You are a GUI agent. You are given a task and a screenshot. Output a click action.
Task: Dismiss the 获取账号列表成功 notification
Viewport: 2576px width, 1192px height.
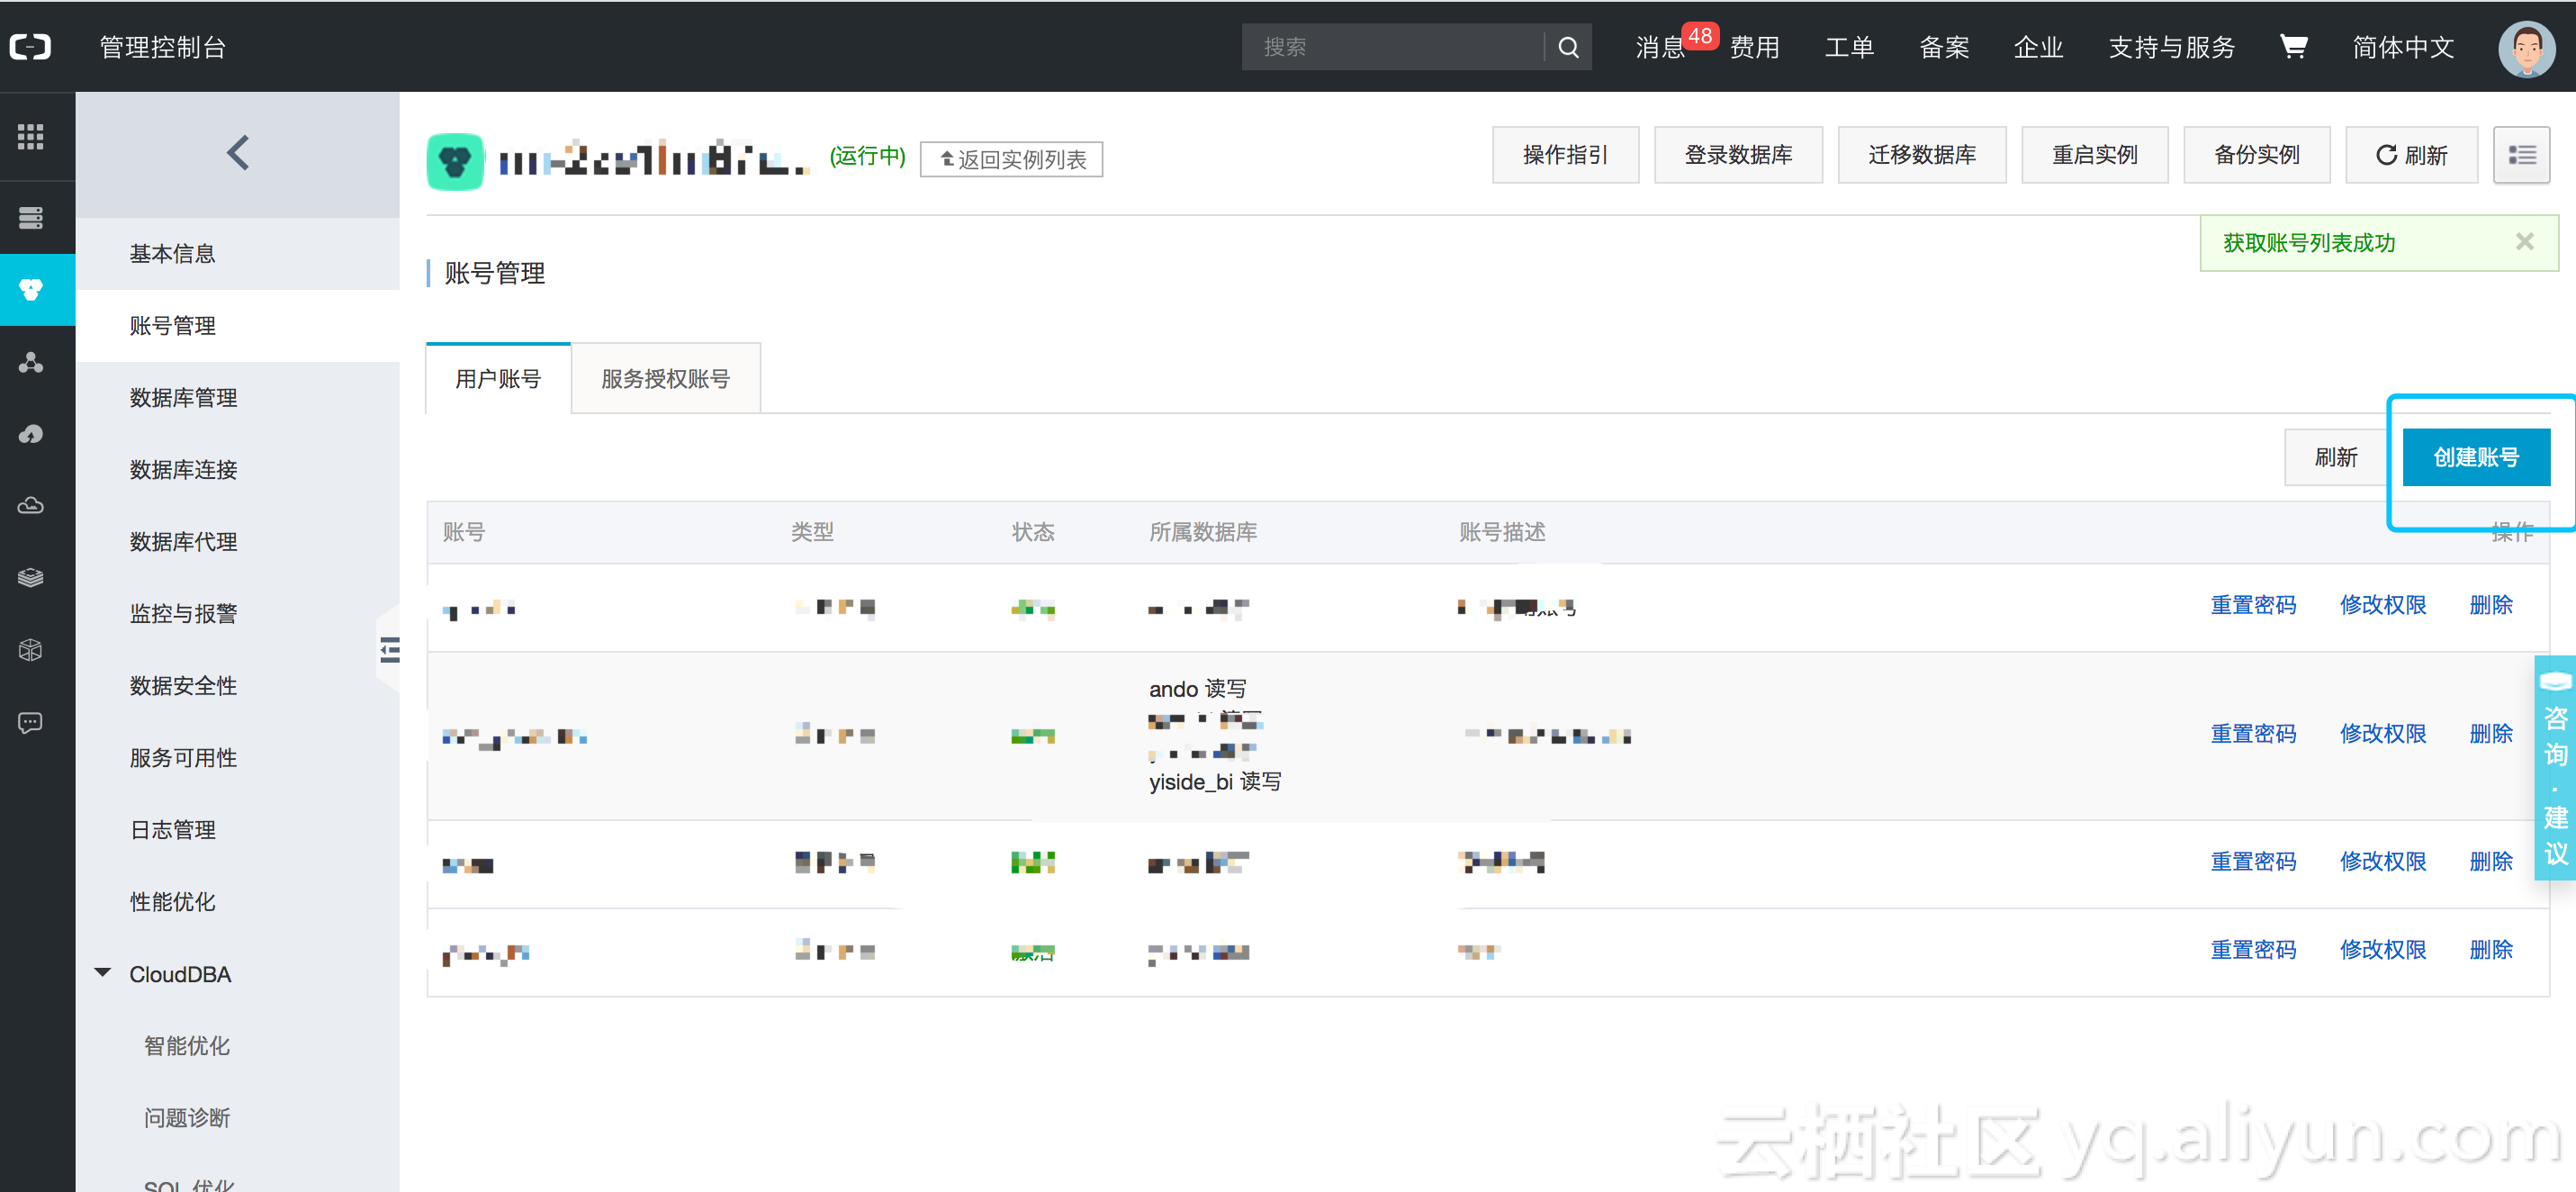coord(2524,242)
